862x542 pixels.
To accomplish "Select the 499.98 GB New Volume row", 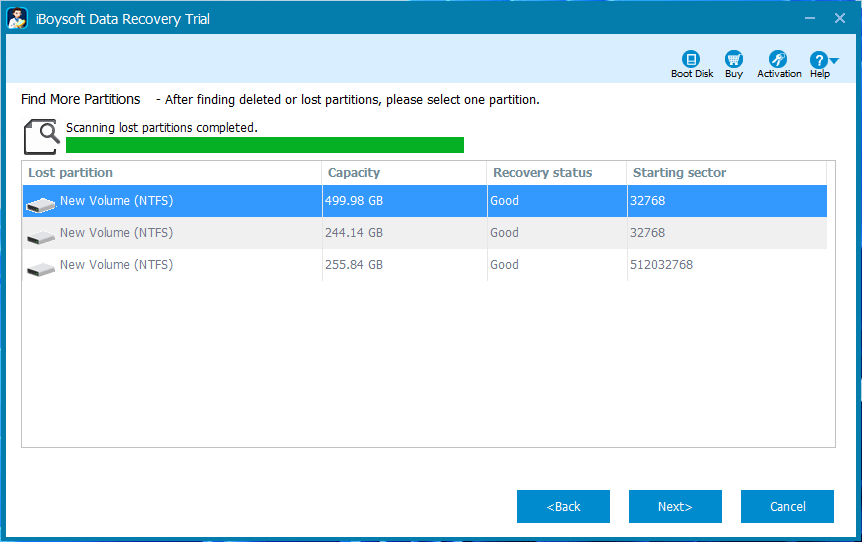I will pos(424,201).
